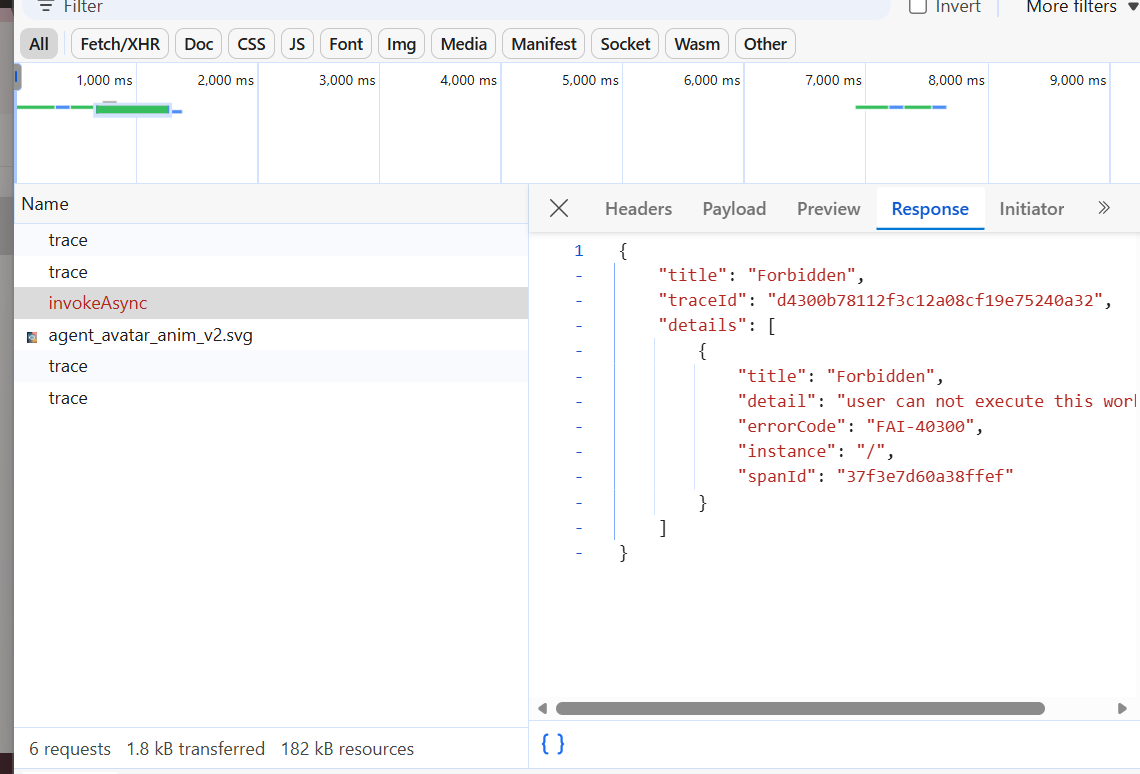The height and width of the screenshot is (774, 1140).
Task: Close the request details panel
Action: [x=559, y=208]
